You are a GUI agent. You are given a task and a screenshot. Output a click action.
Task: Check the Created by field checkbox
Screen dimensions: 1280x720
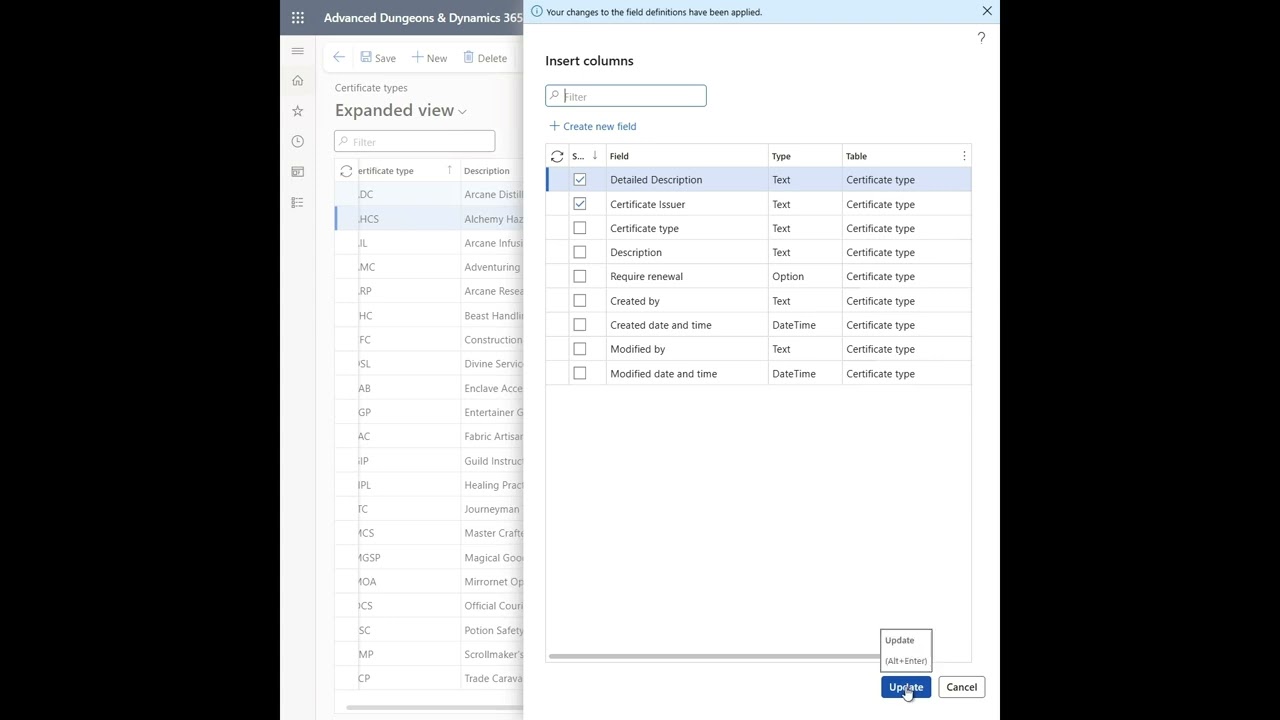pos(580,301)
